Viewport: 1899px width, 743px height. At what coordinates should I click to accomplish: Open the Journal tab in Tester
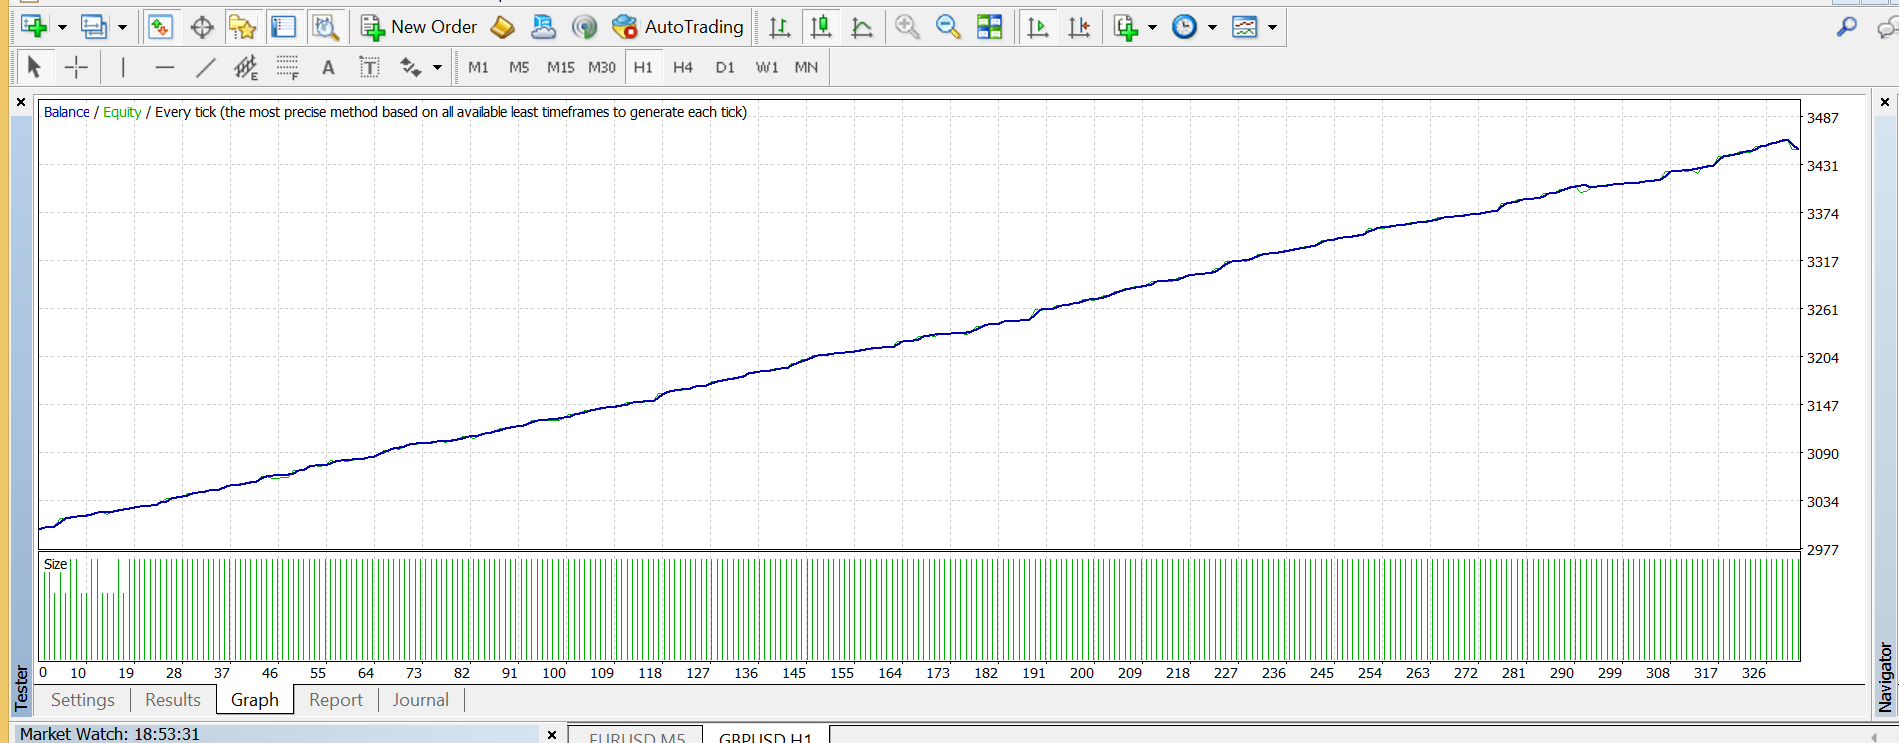(x=421, y=700)
